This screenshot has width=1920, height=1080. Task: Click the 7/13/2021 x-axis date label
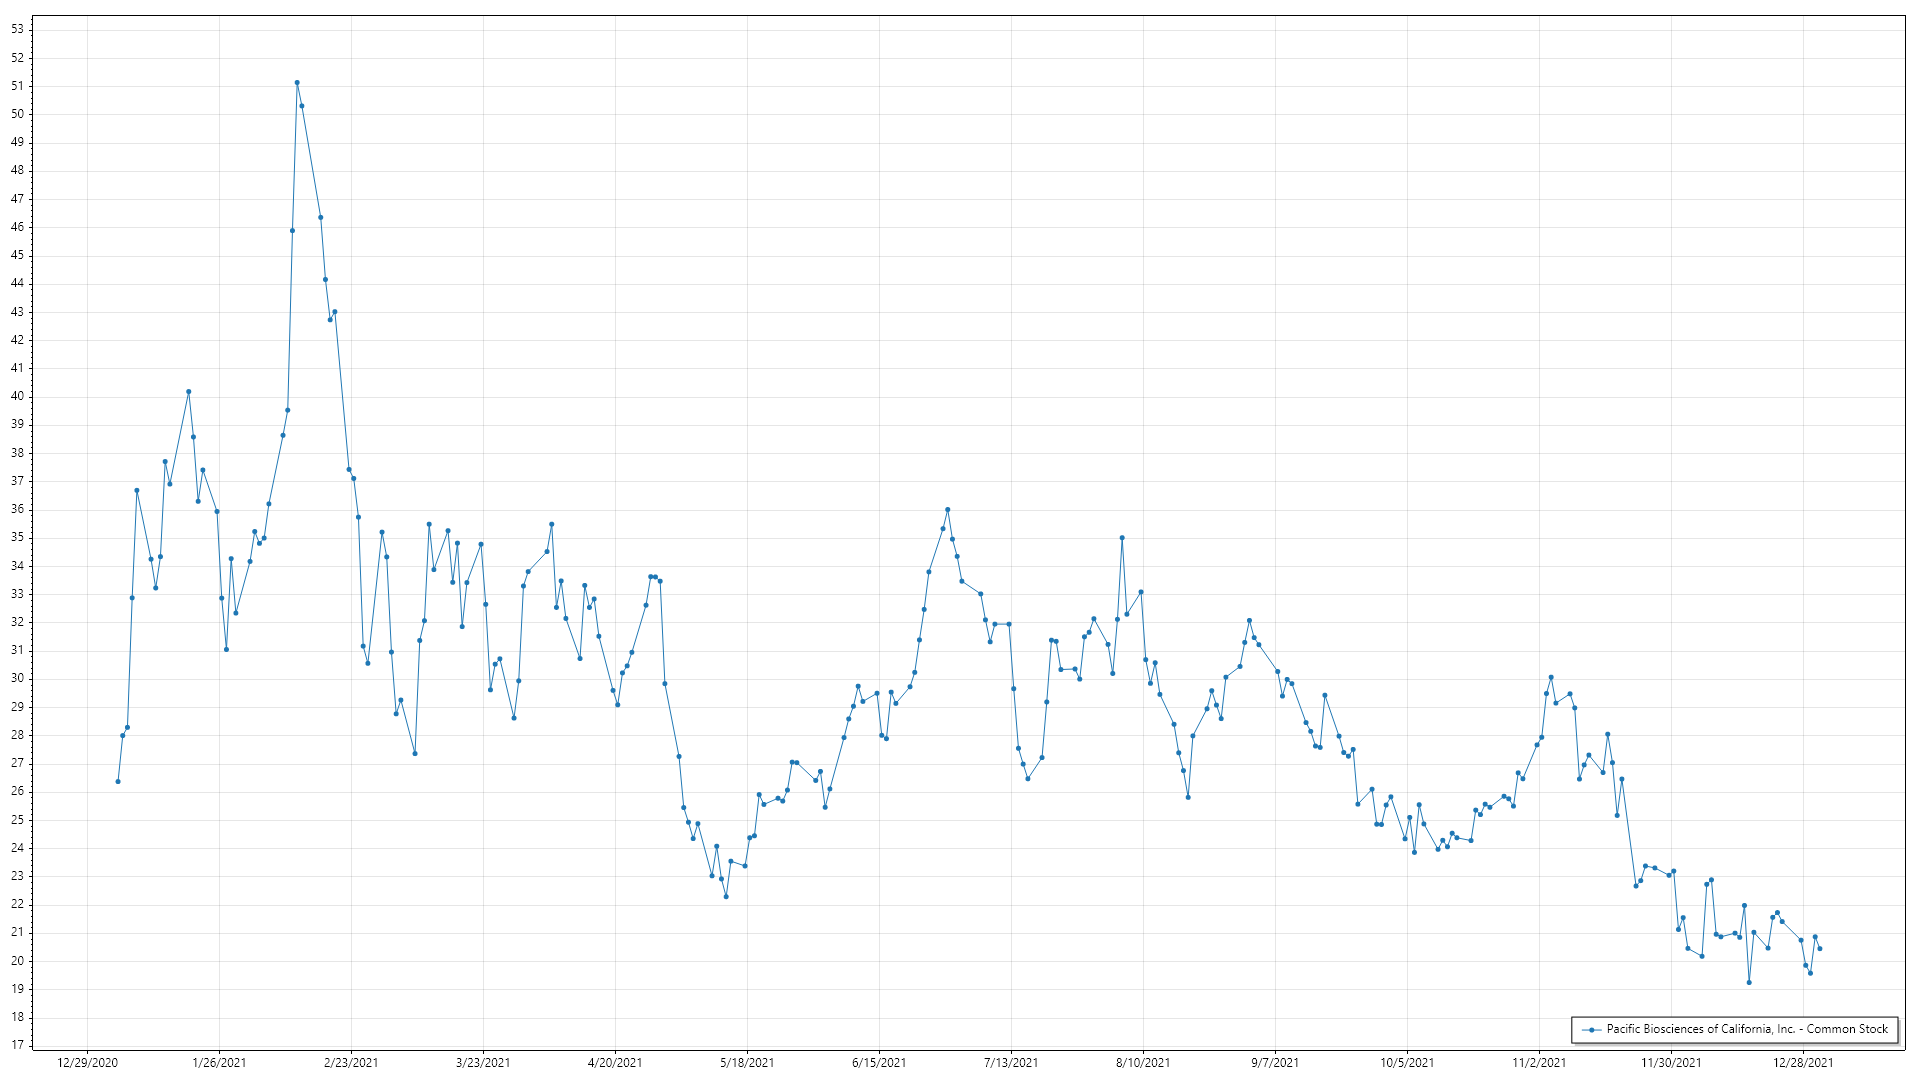click(1011, 1063)
